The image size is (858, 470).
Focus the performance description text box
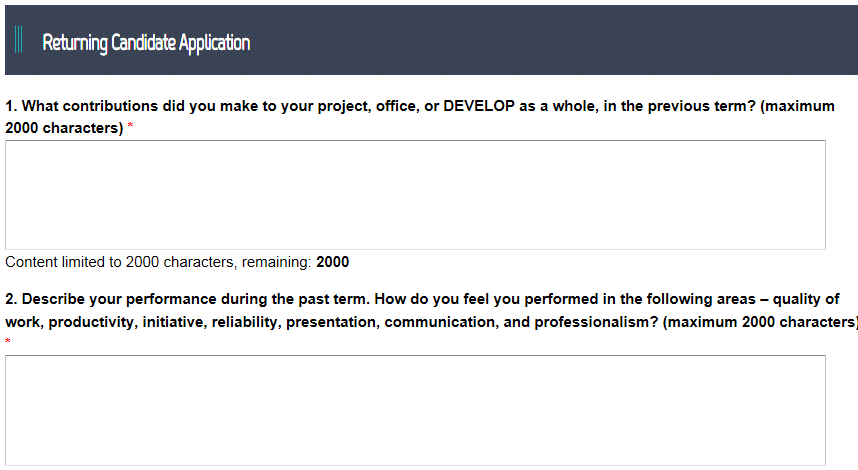(415, 410)
